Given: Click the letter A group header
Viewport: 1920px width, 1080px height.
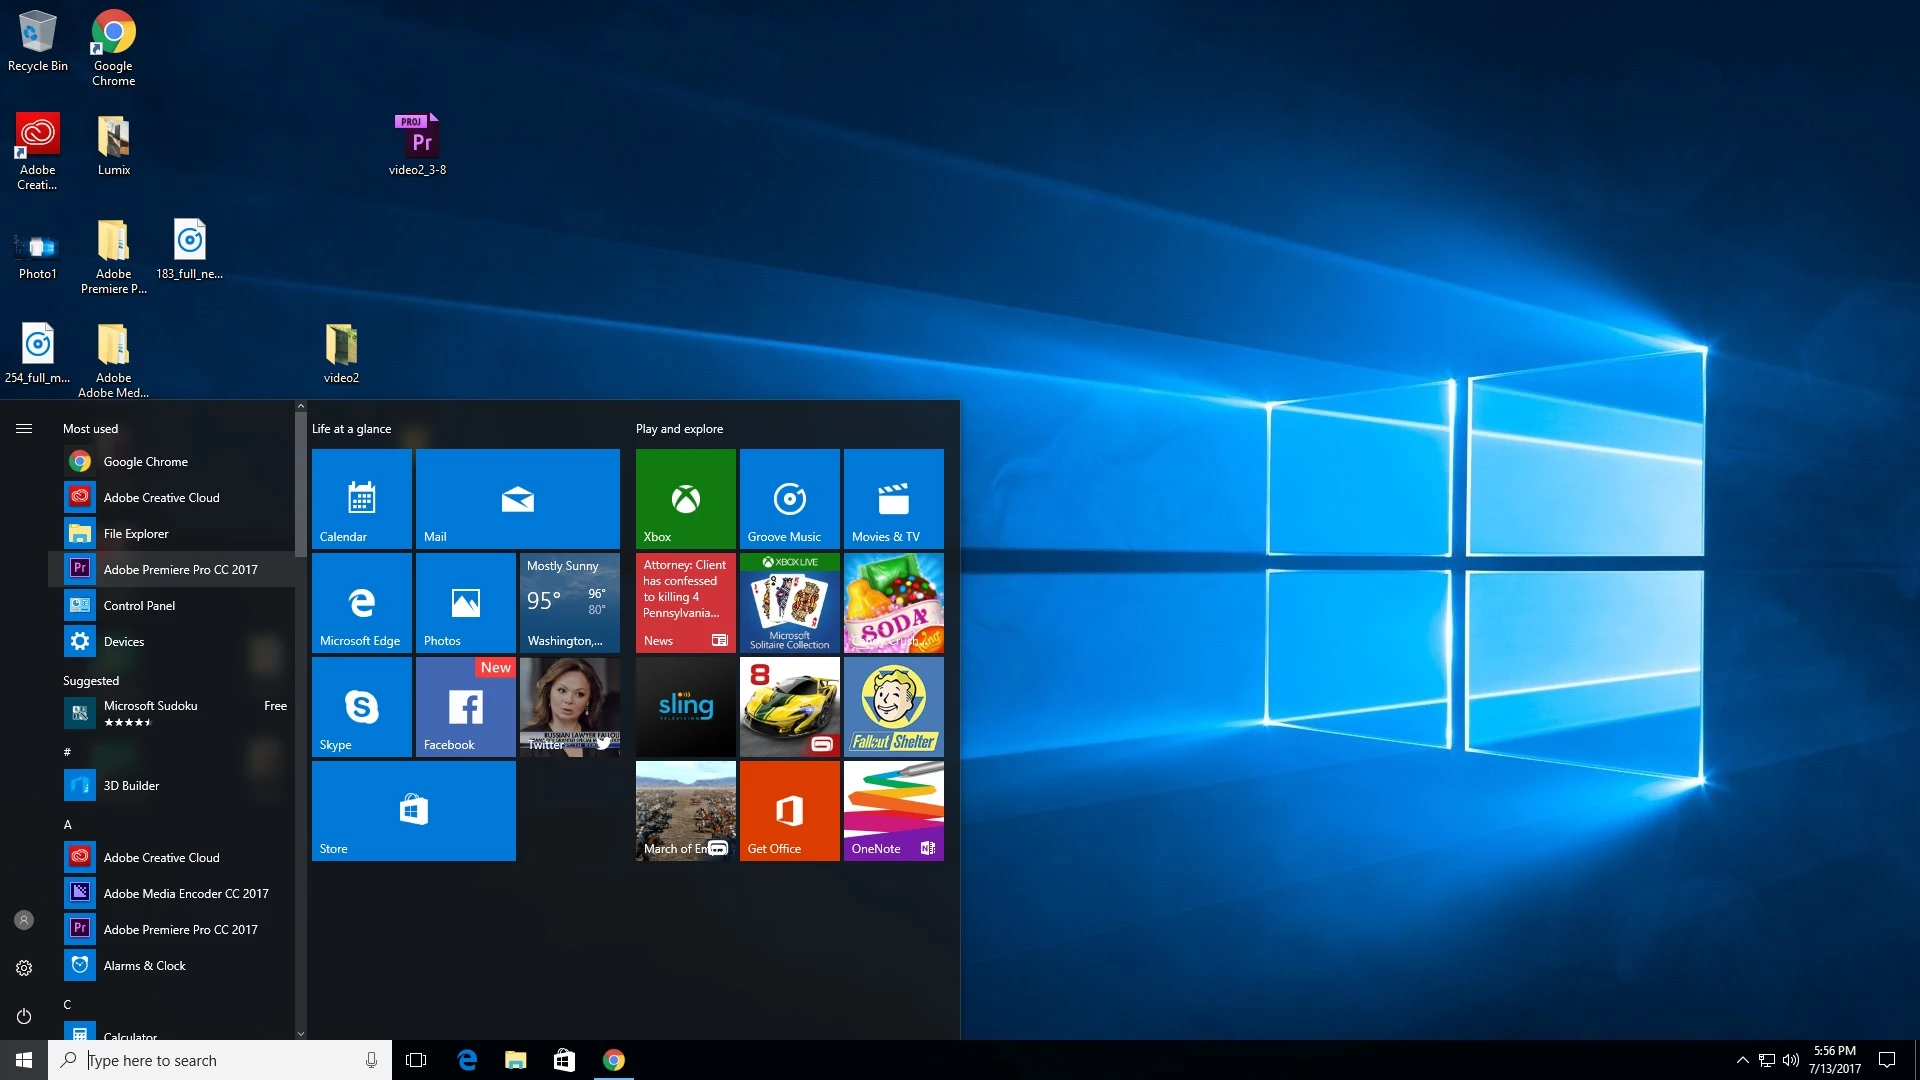Looking at the screenshot, I should (x=68, y=824).
